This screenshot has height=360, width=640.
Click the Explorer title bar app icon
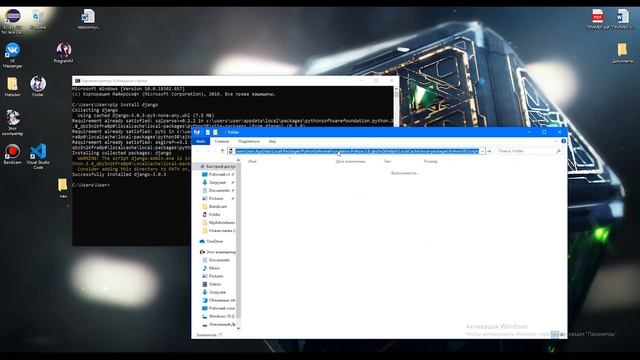click(x=197, y=132)
